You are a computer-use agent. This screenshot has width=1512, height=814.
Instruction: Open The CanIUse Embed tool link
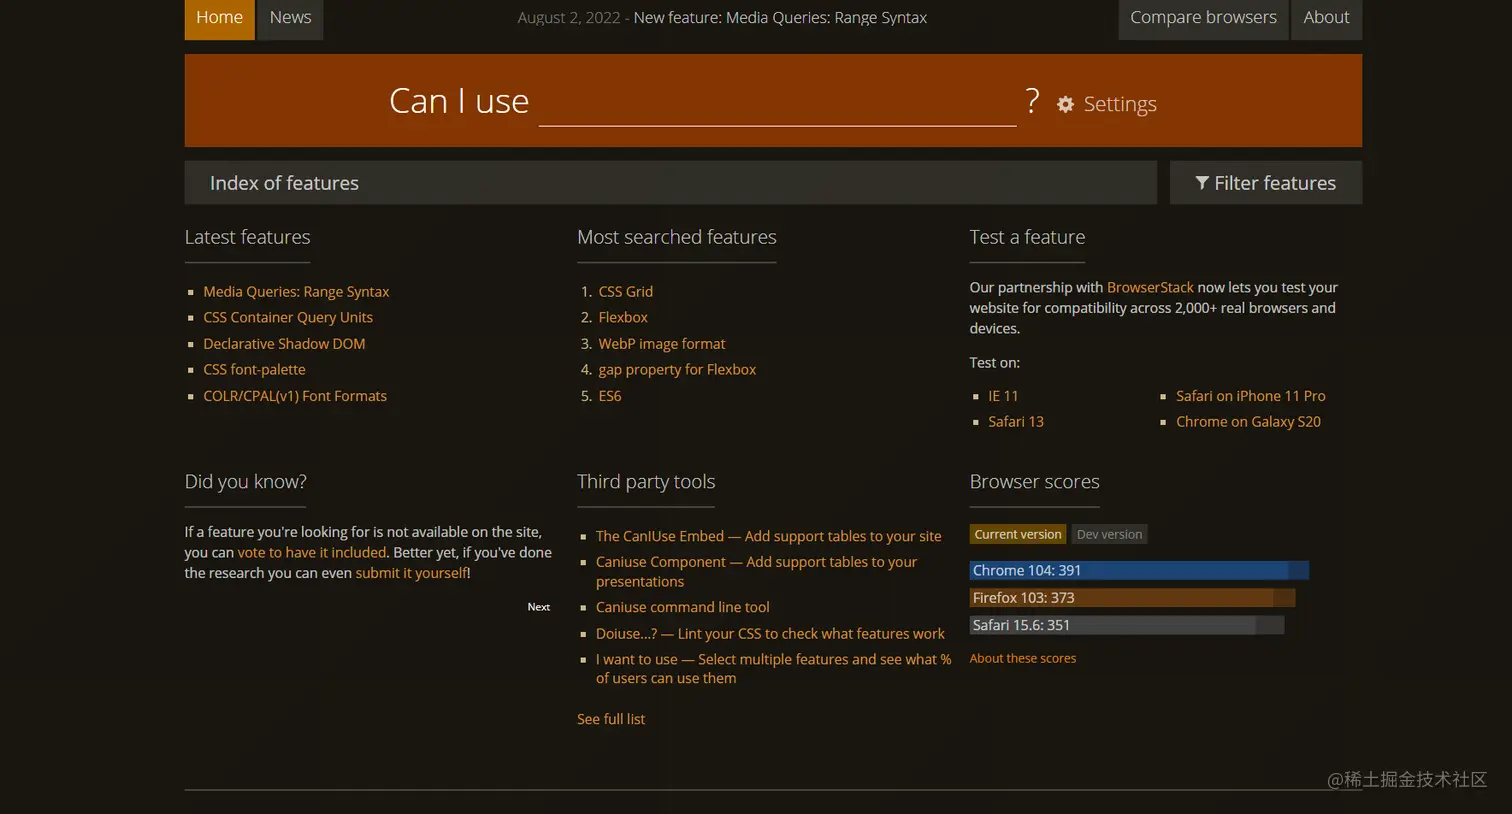pos(768,537)
